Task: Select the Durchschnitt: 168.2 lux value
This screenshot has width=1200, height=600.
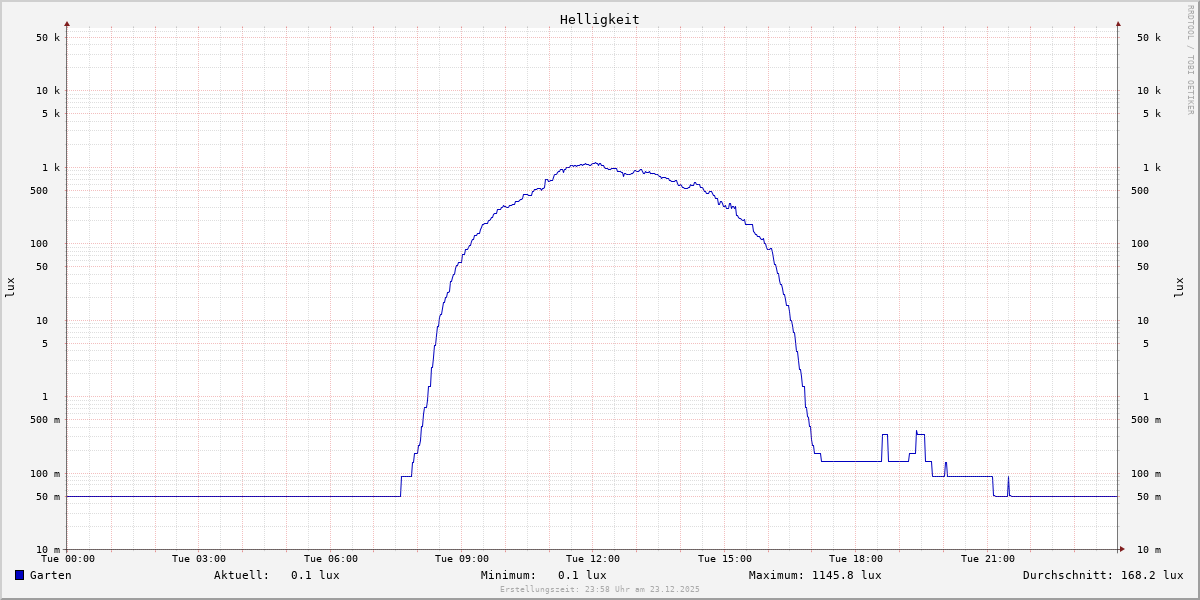Action: [x=1102, y=575]
